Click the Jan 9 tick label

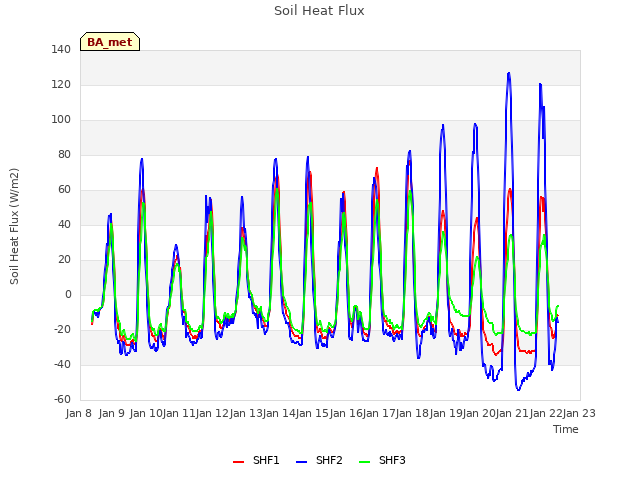coord(112,413)
